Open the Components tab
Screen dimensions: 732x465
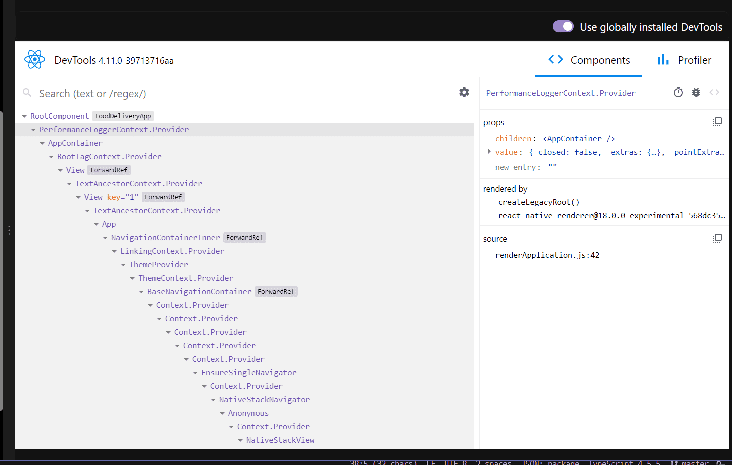(x=589, y=60)
